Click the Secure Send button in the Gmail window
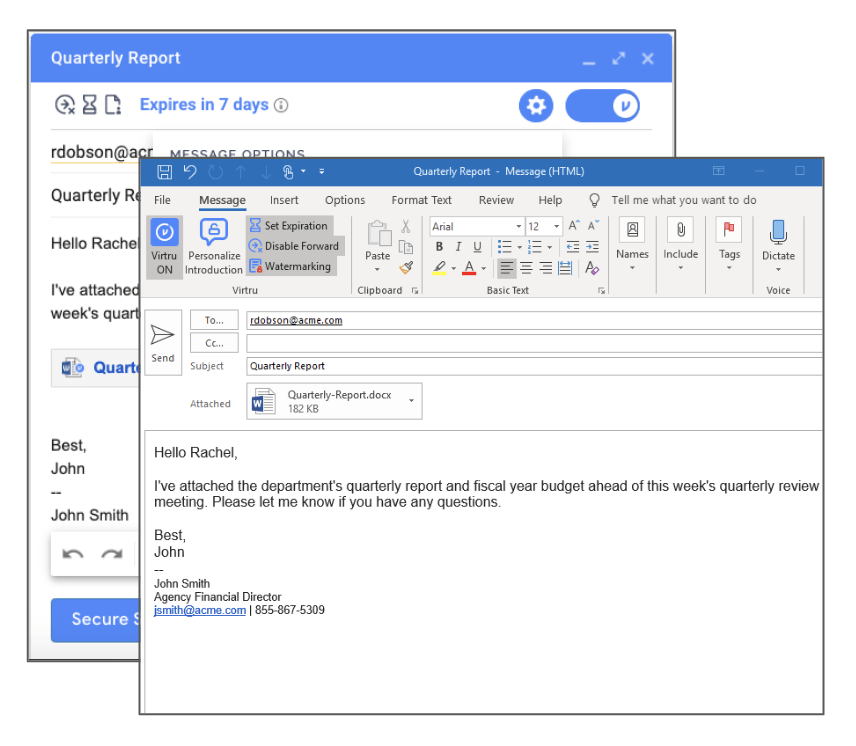This screenshot has width=856, height=746. tap(96, 620)
